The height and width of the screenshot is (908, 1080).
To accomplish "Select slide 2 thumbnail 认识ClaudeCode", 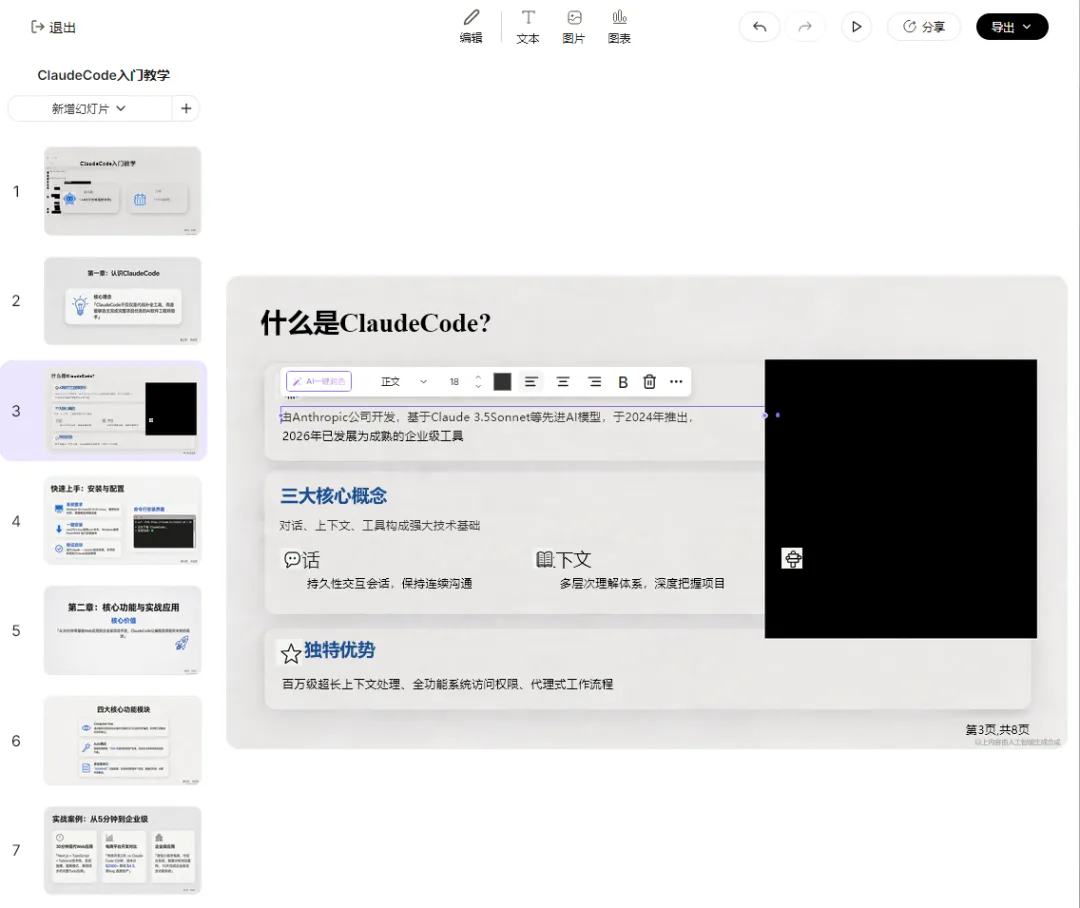I will click(x=123, y=301).
